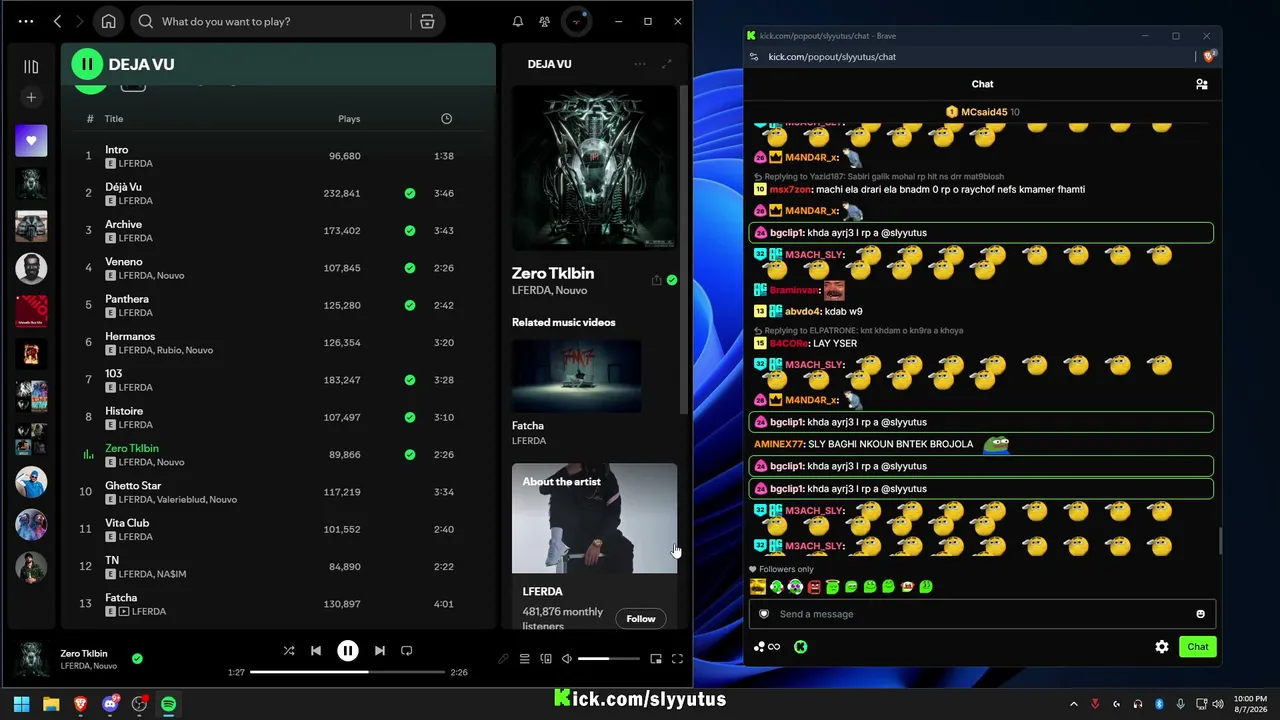Toggle the lyrics microphone icon

tap(503, 659)
